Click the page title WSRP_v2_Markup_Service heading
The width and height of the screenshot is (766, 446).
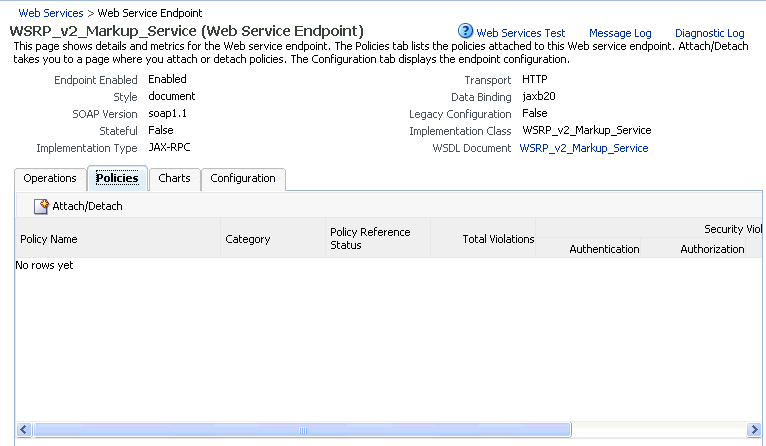[187, 31]
